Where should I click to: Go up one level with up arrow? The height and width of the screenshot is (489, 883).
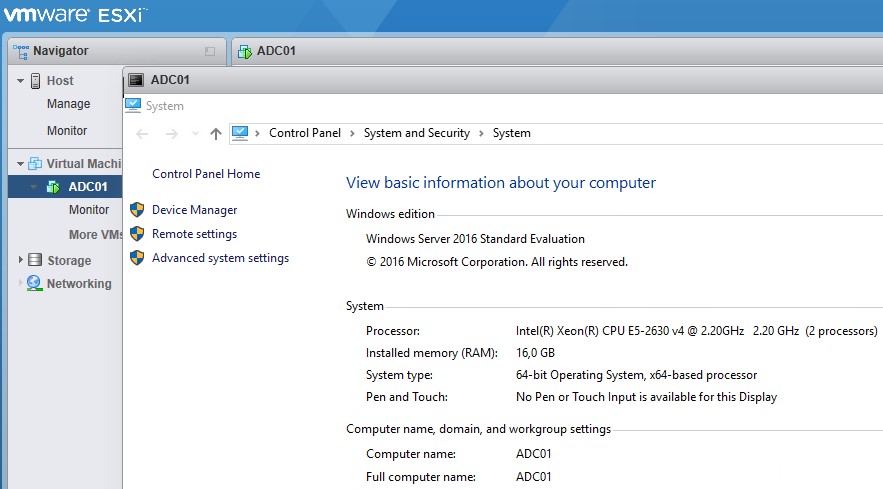[x=216, y=134]
